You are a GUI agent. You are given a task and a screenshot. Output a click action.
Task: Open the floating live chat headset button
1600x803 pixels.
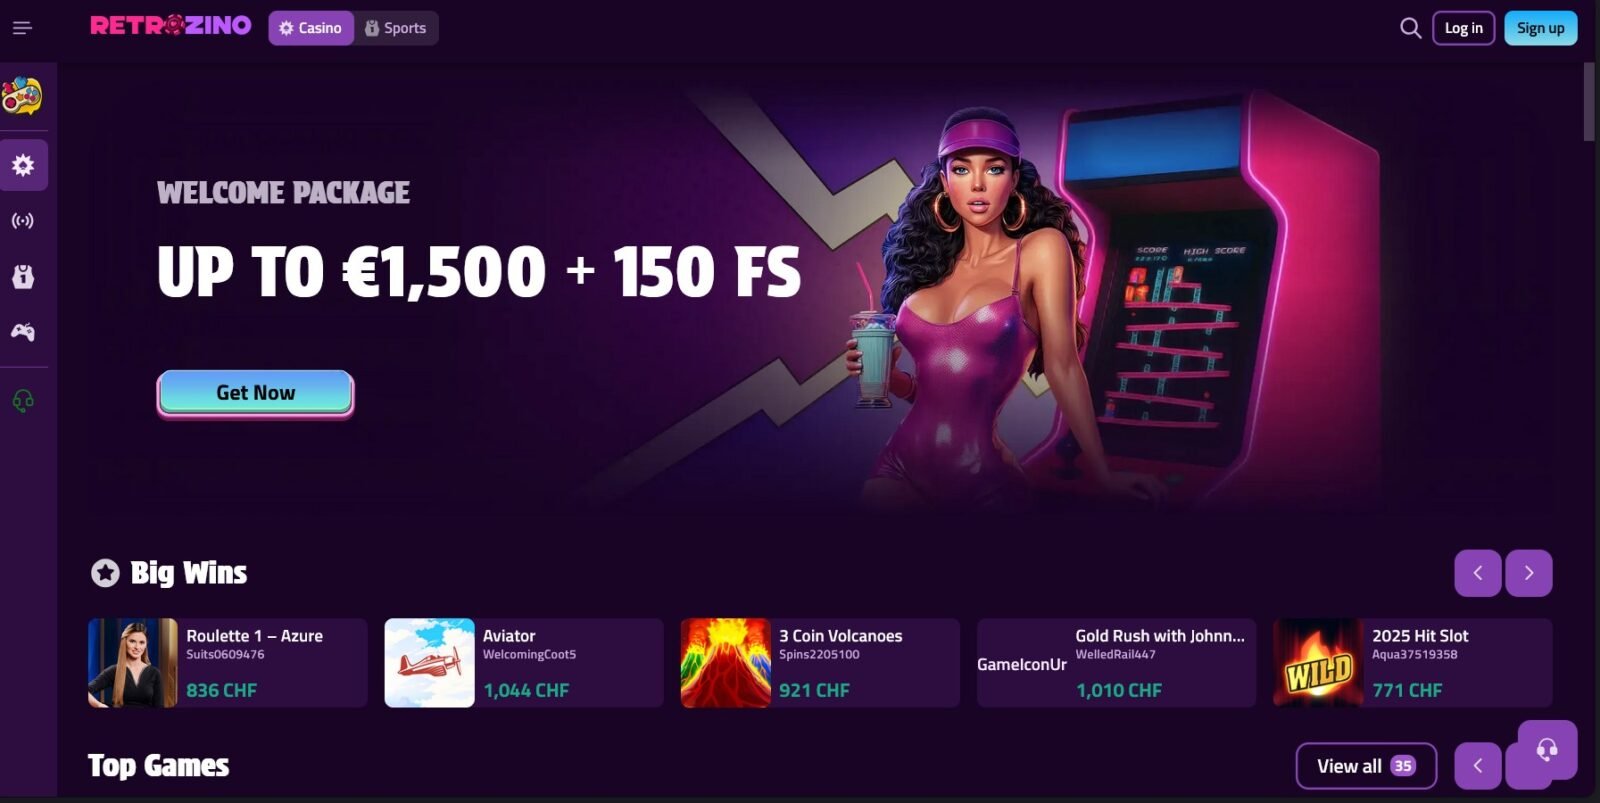point(1547,750)
